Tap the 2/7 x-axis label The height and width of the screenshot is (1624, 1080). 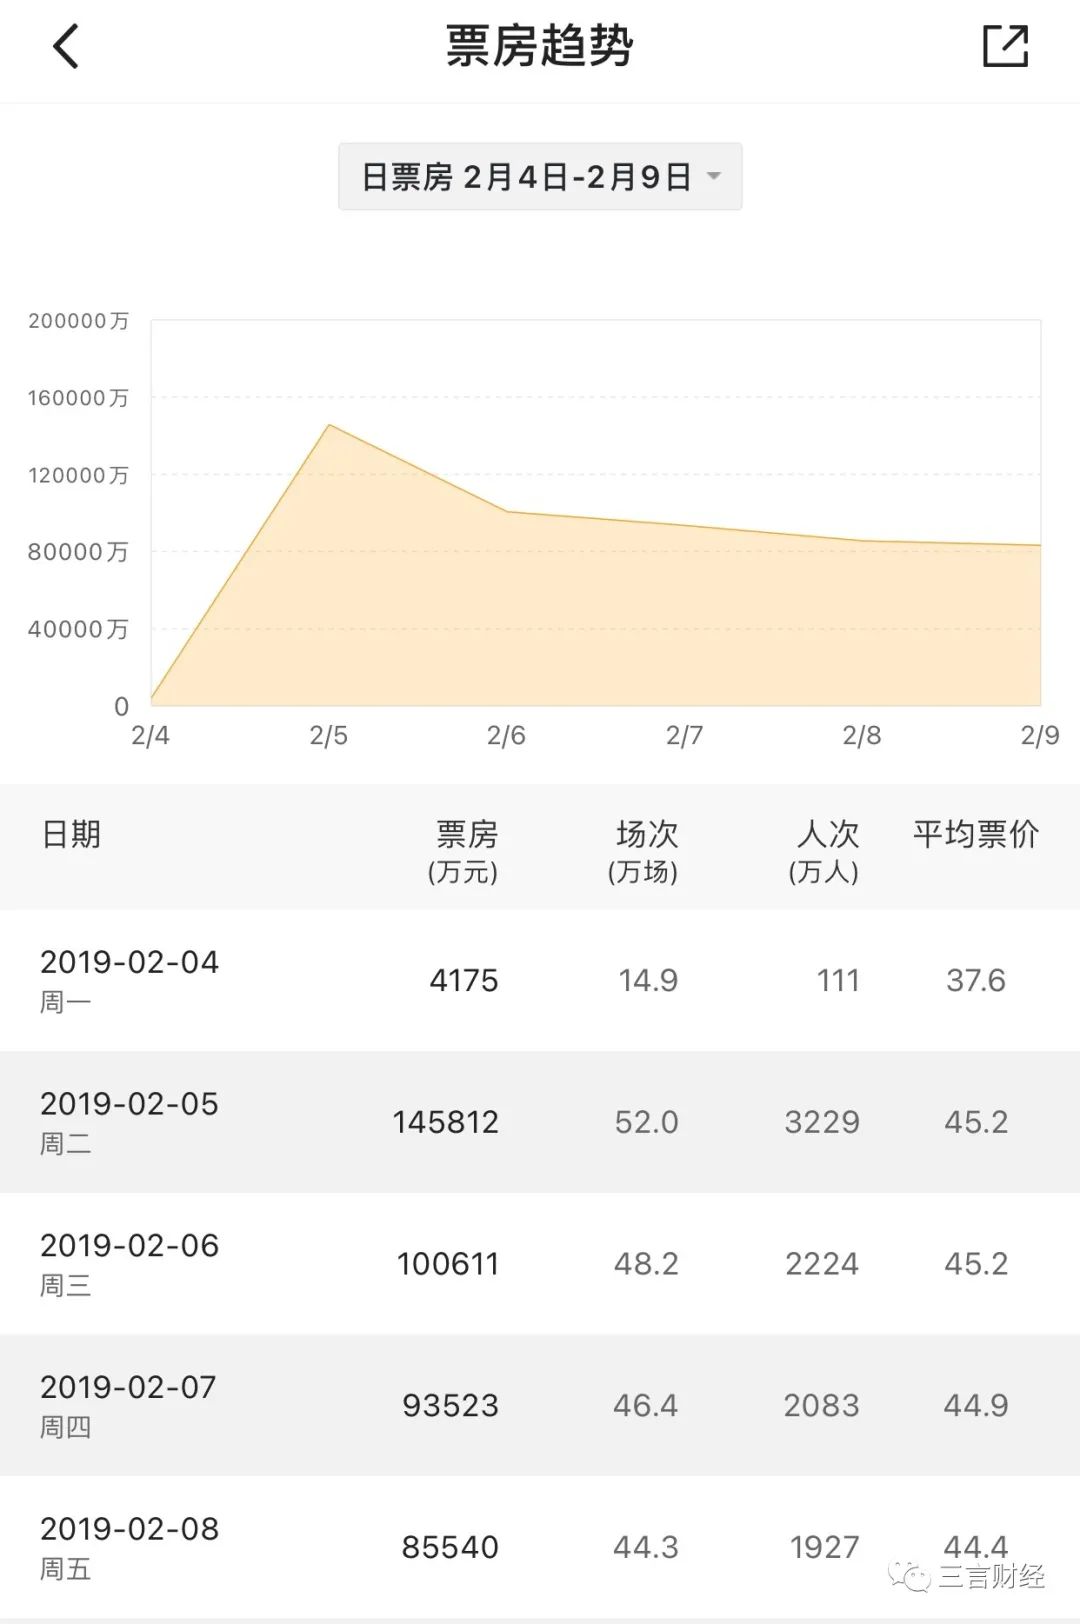coord(684,736)
